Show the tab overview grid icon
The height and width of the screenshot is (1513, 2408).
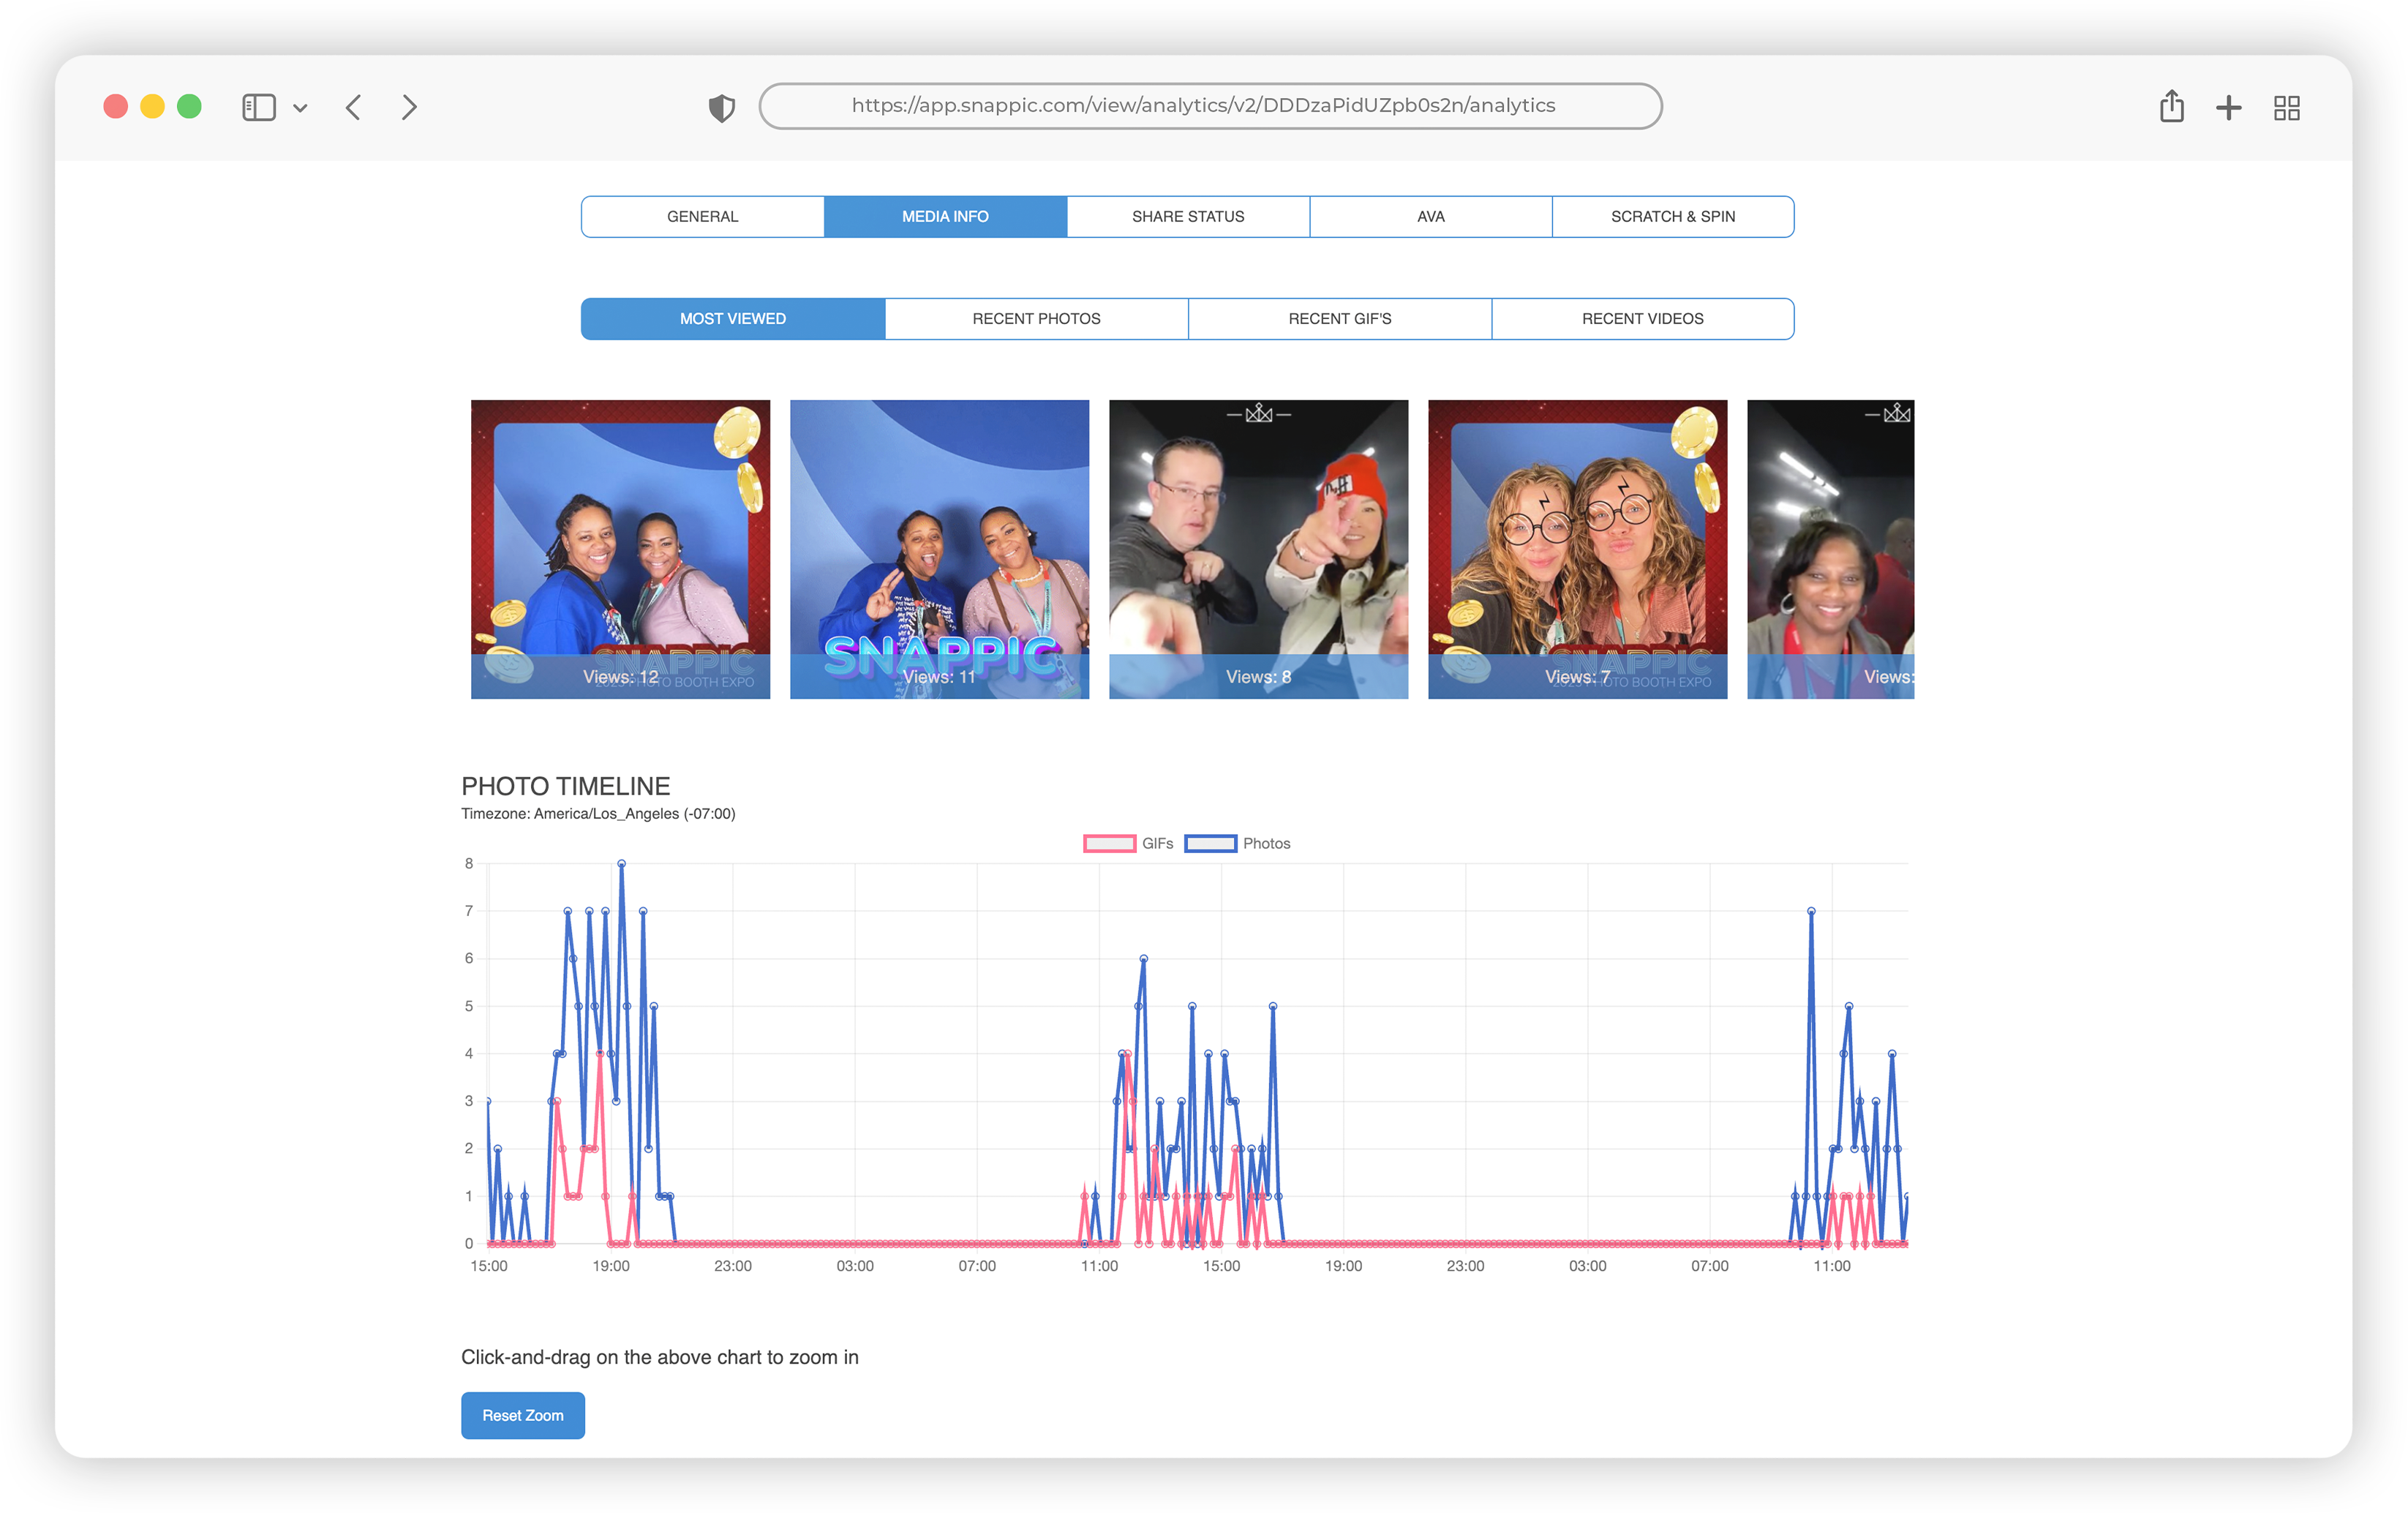point(2286,107)
